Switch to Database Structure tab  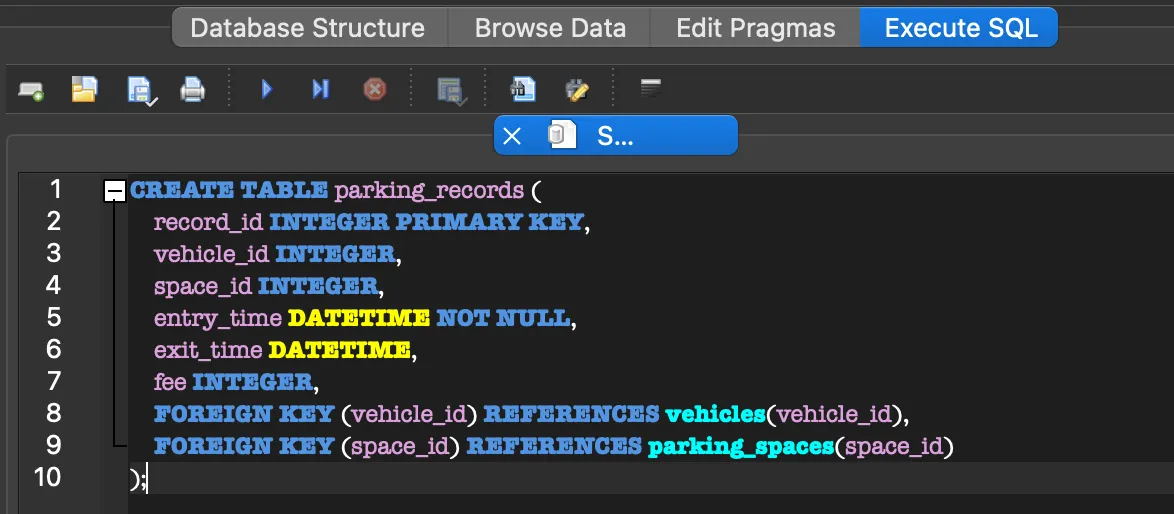(308, 28)
